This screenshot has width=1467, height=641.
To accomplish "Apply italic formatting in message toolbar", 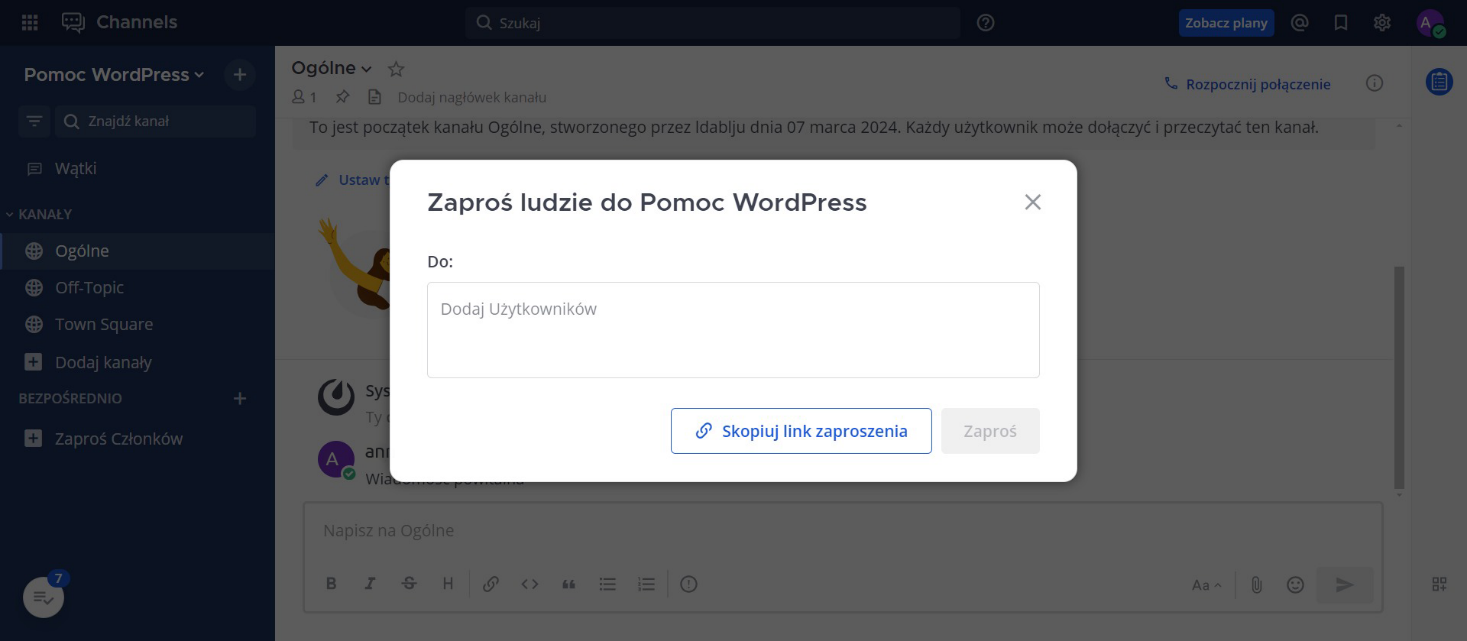I will click(x=370, y=584).
